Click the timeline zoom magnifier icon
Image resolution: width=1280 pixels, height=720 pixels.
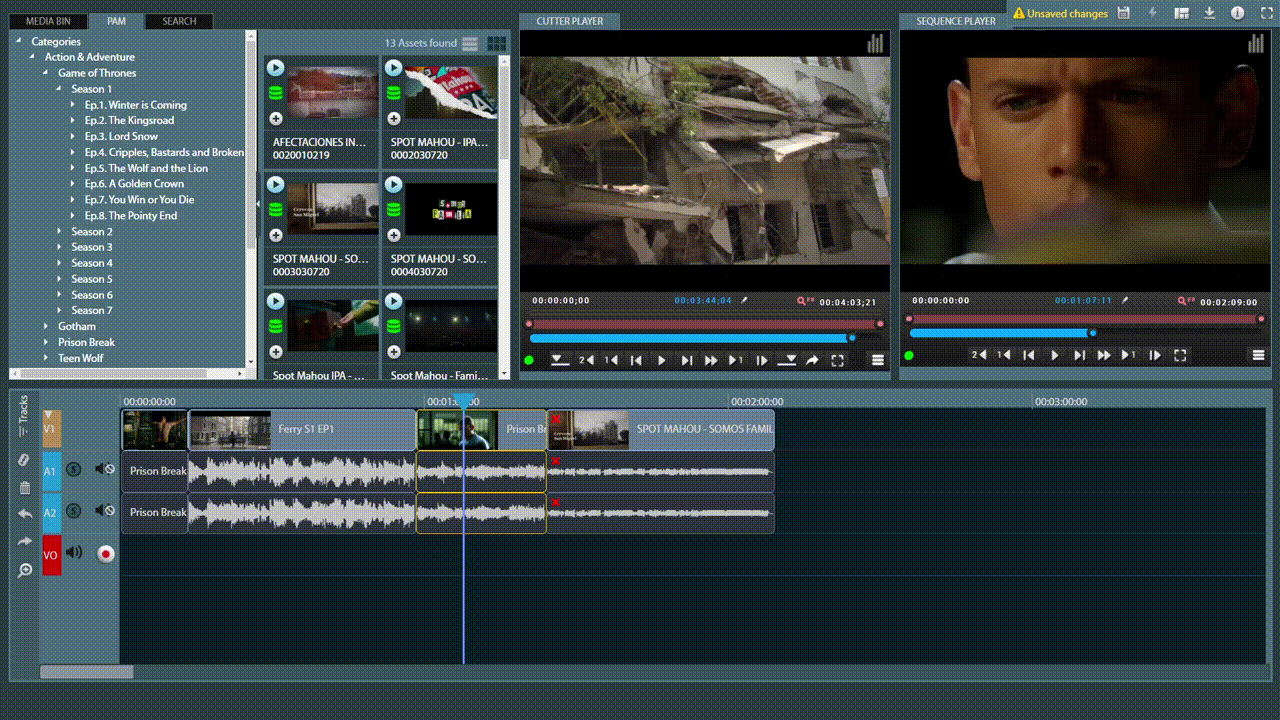tap(25, 570)
